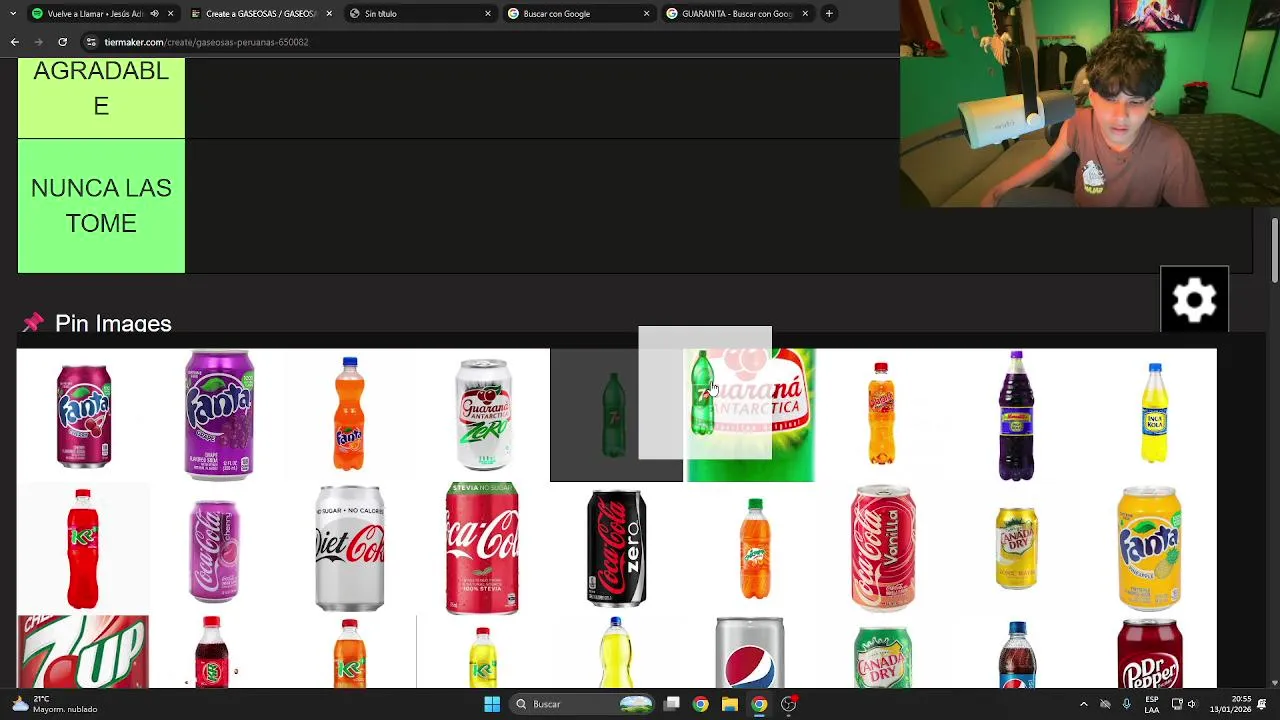Open the tab search dropdown arrow
Viewport: 1280px width, 720px height.
(12, 14)
